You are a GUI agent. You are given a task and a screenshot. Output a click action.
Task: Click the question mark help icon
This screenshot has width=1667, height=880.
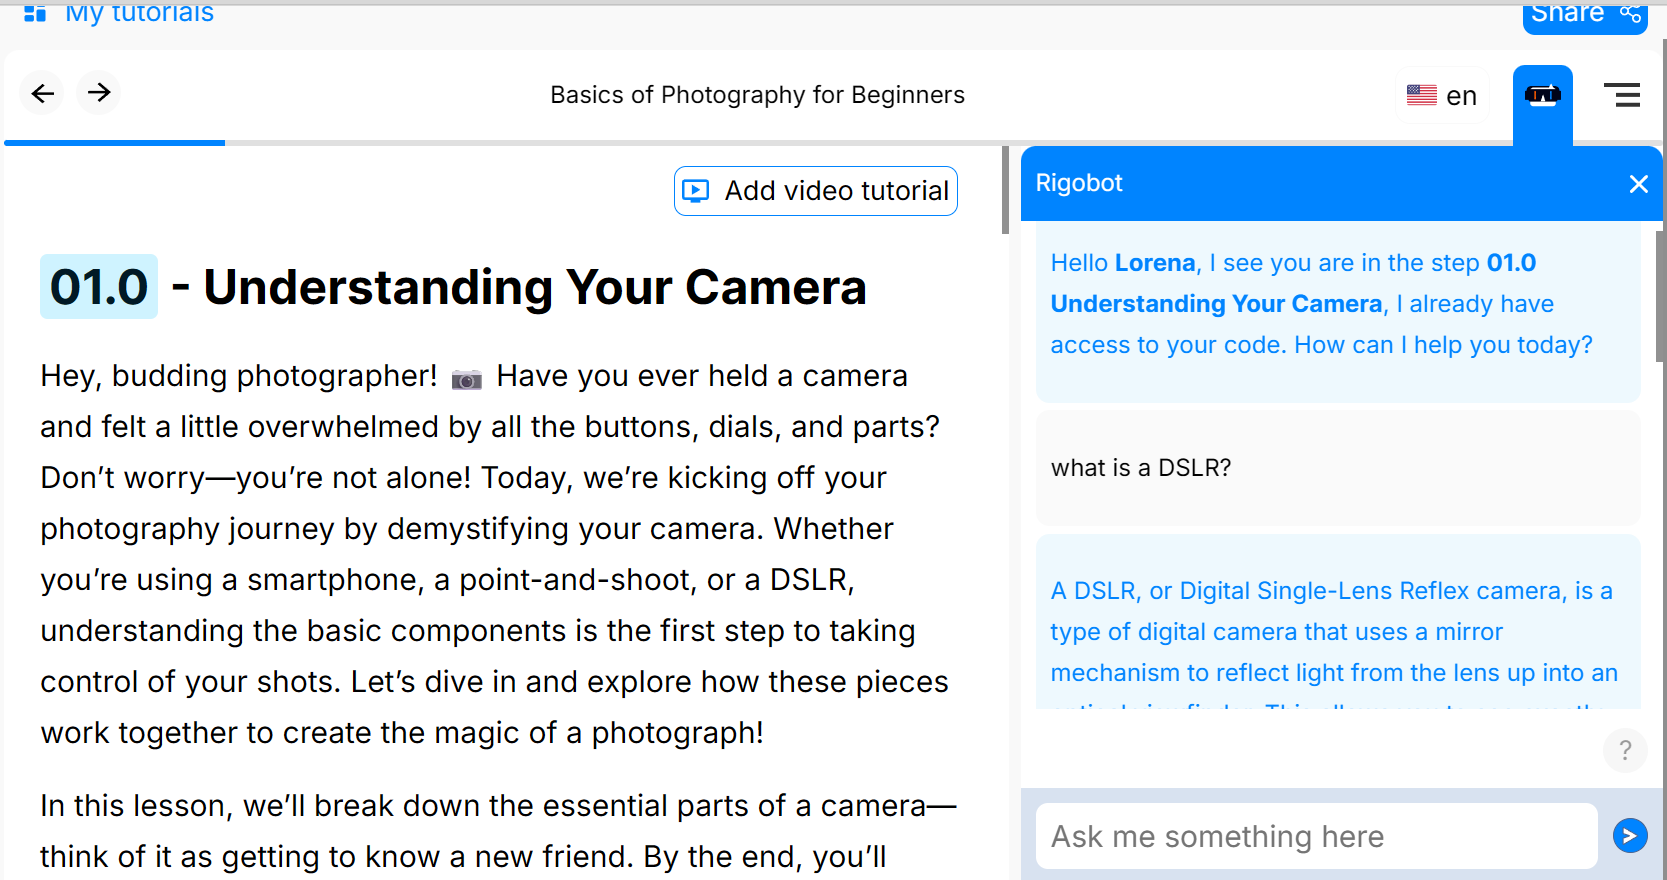1625,750
